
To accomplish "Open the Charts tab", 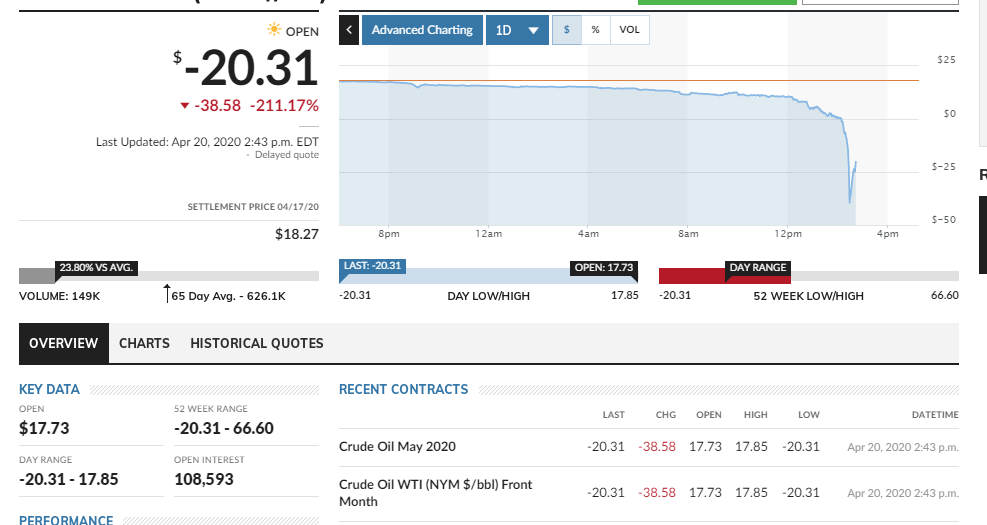I will 144,343.
